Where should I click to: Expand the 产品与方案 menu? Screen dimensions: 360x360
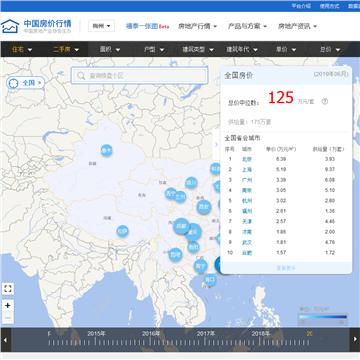[x=247, y=26]
